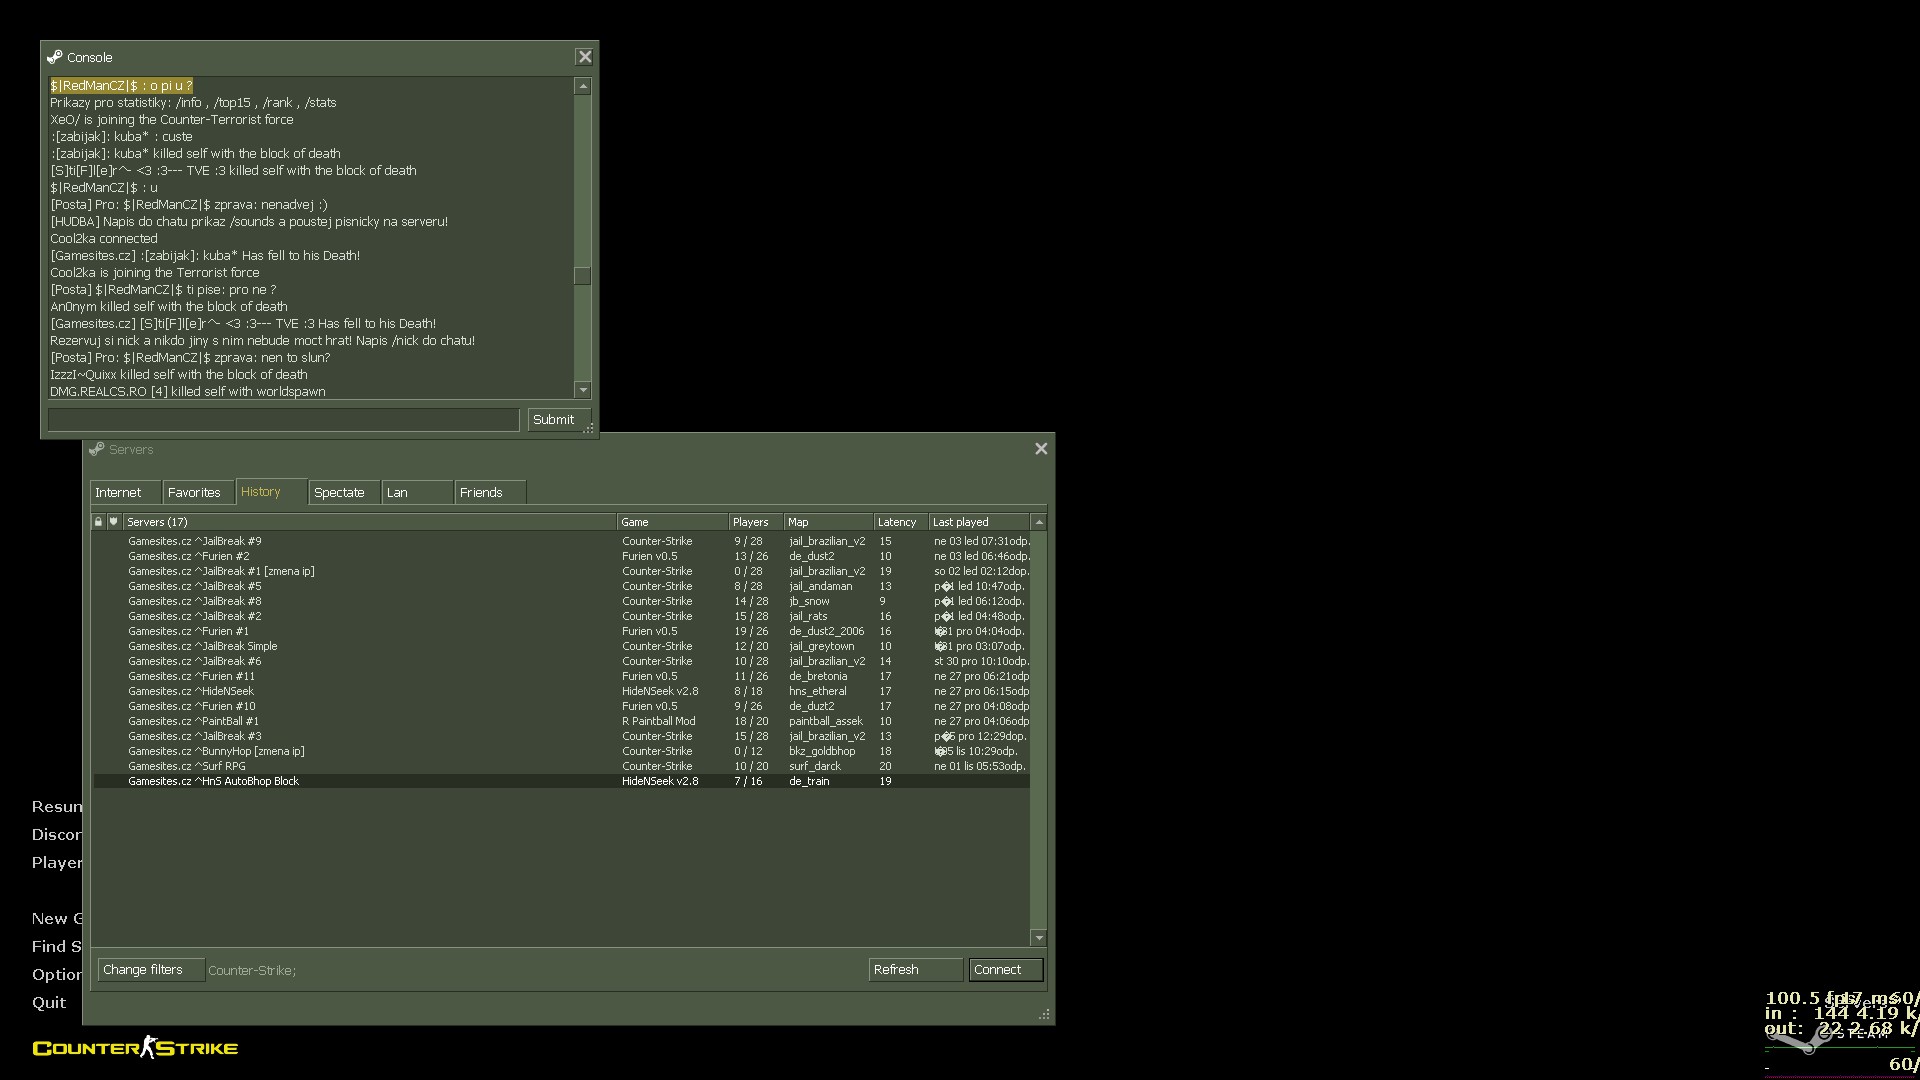Switch to the Internet tab
The image size is (1920, 1080).
[125, 492]
